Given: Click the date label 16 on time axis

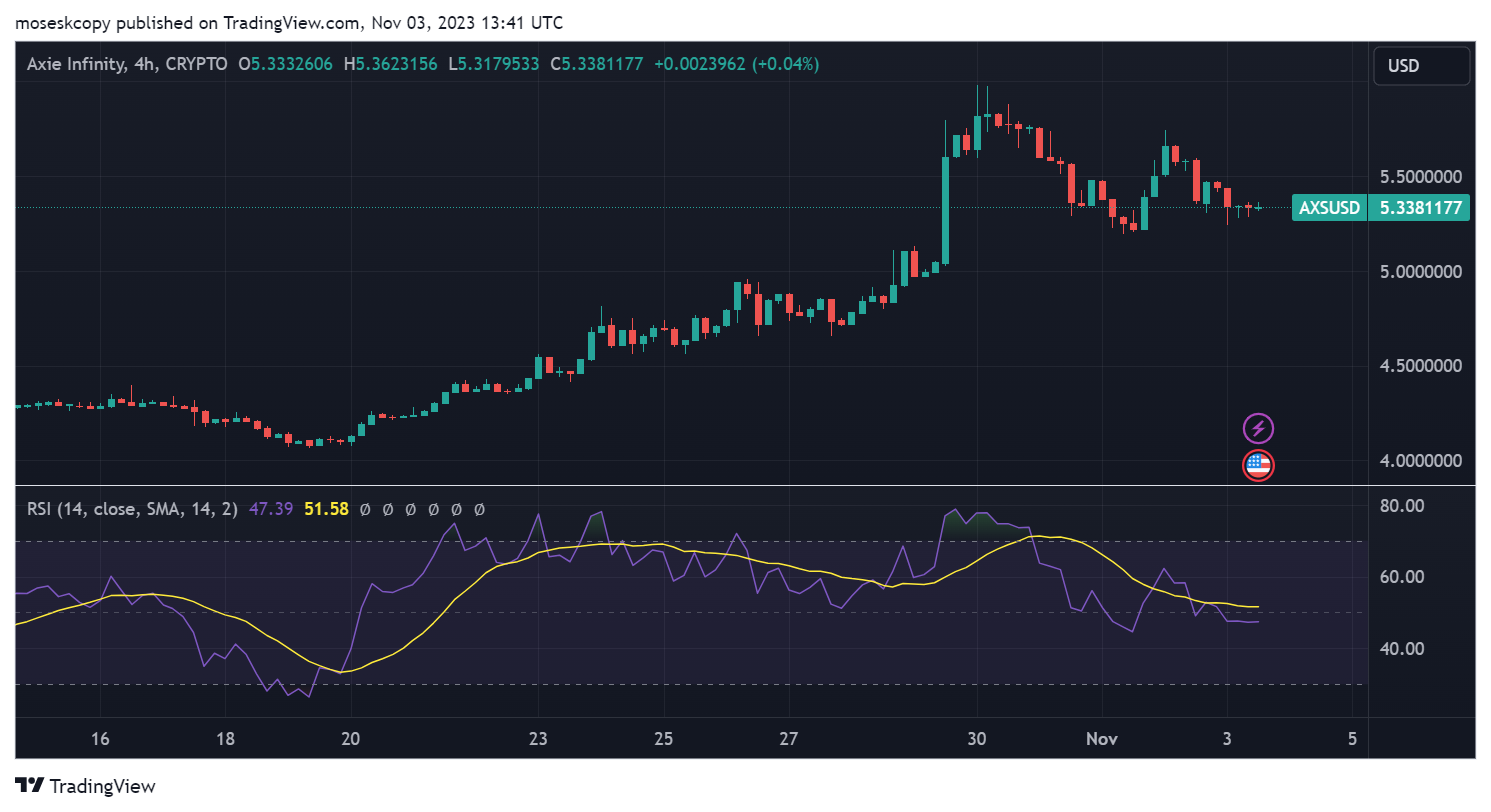Looking at the screenshot, I should point(99,739).
